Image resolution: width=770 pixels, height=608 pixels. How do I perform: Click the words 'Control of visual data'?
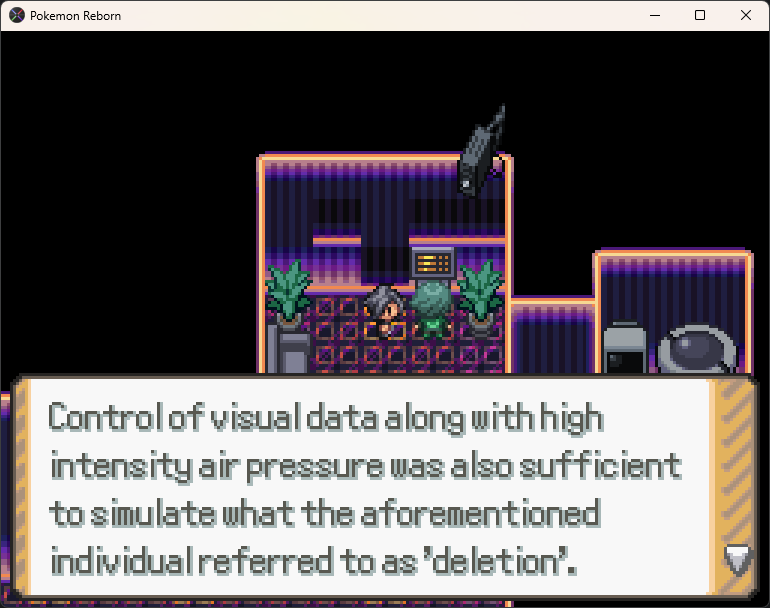213,418
